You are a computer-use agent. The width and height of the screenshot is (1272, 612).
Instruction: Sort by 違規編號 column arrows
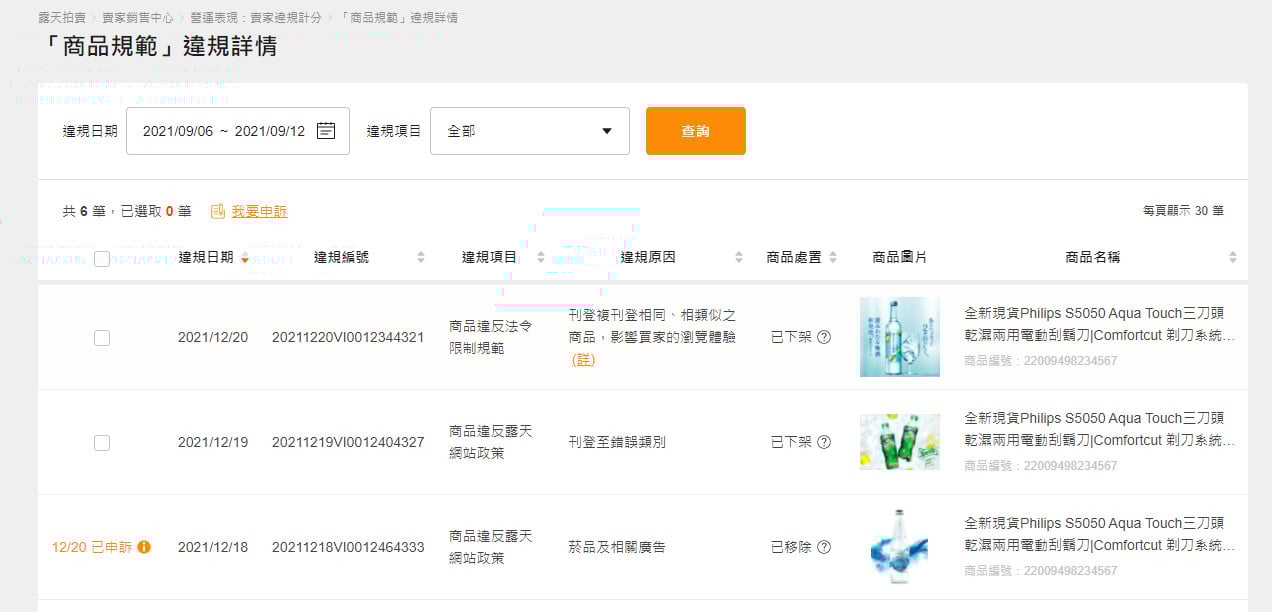[x=421, y=258]
